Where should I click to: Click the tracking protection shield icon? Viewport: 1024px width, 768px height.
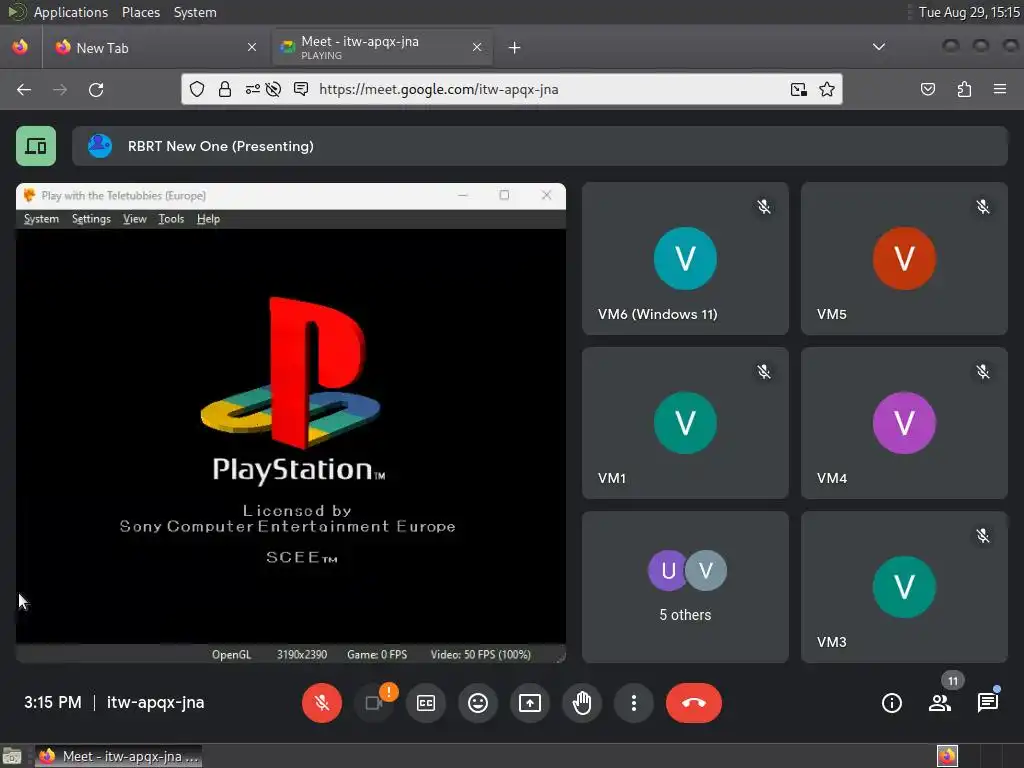(197, 89)
